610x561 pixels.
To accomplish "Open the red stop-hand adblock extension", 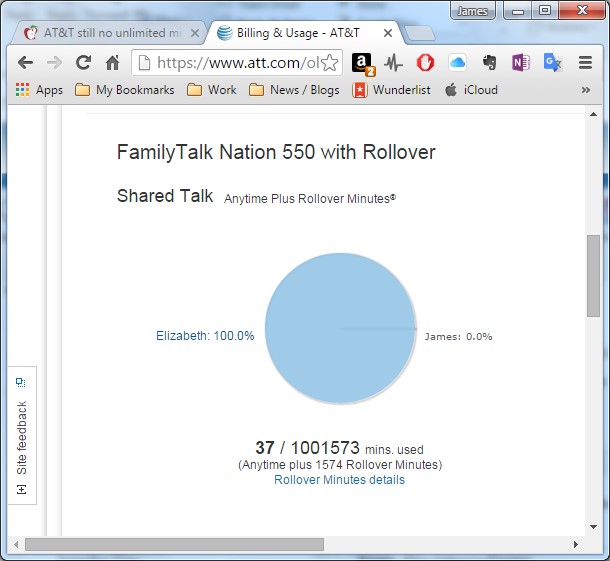I will pyautogui.click(x=425, y=63).
